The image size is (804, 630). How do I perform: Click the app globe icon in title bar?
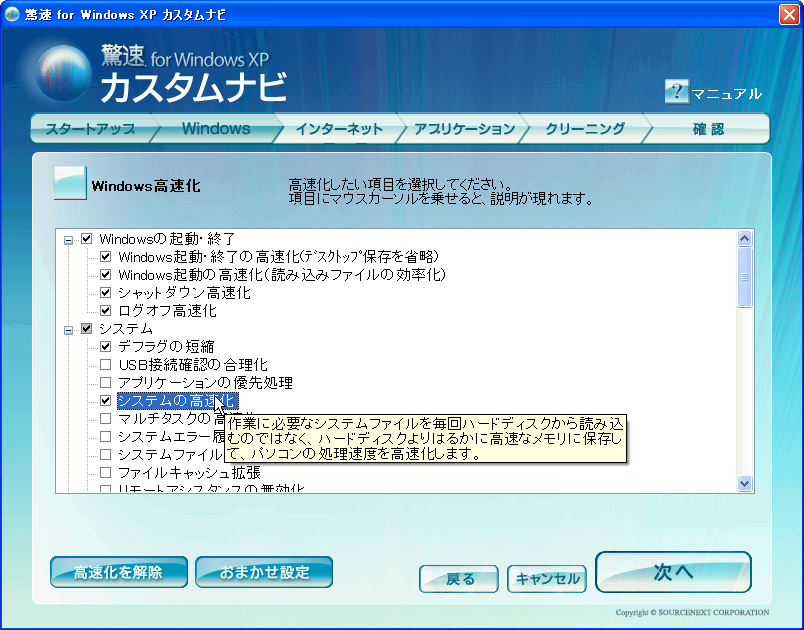pyautogui.click(x=12, y=14)
